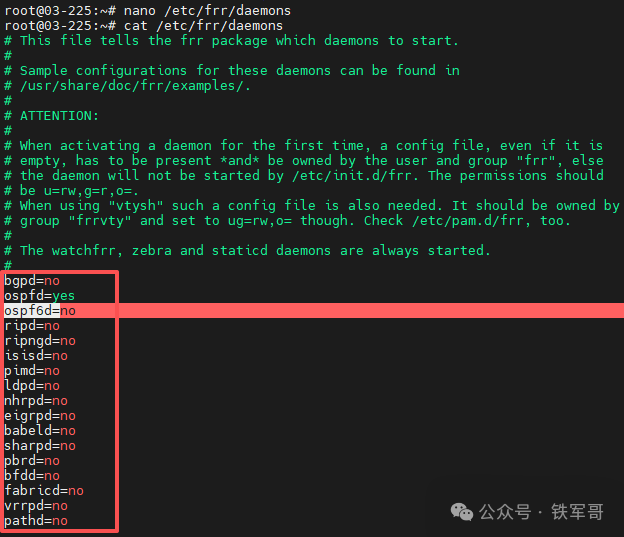Click the nano /etc/frr/daemons command

pyautogui.click(x=207, y=10)
